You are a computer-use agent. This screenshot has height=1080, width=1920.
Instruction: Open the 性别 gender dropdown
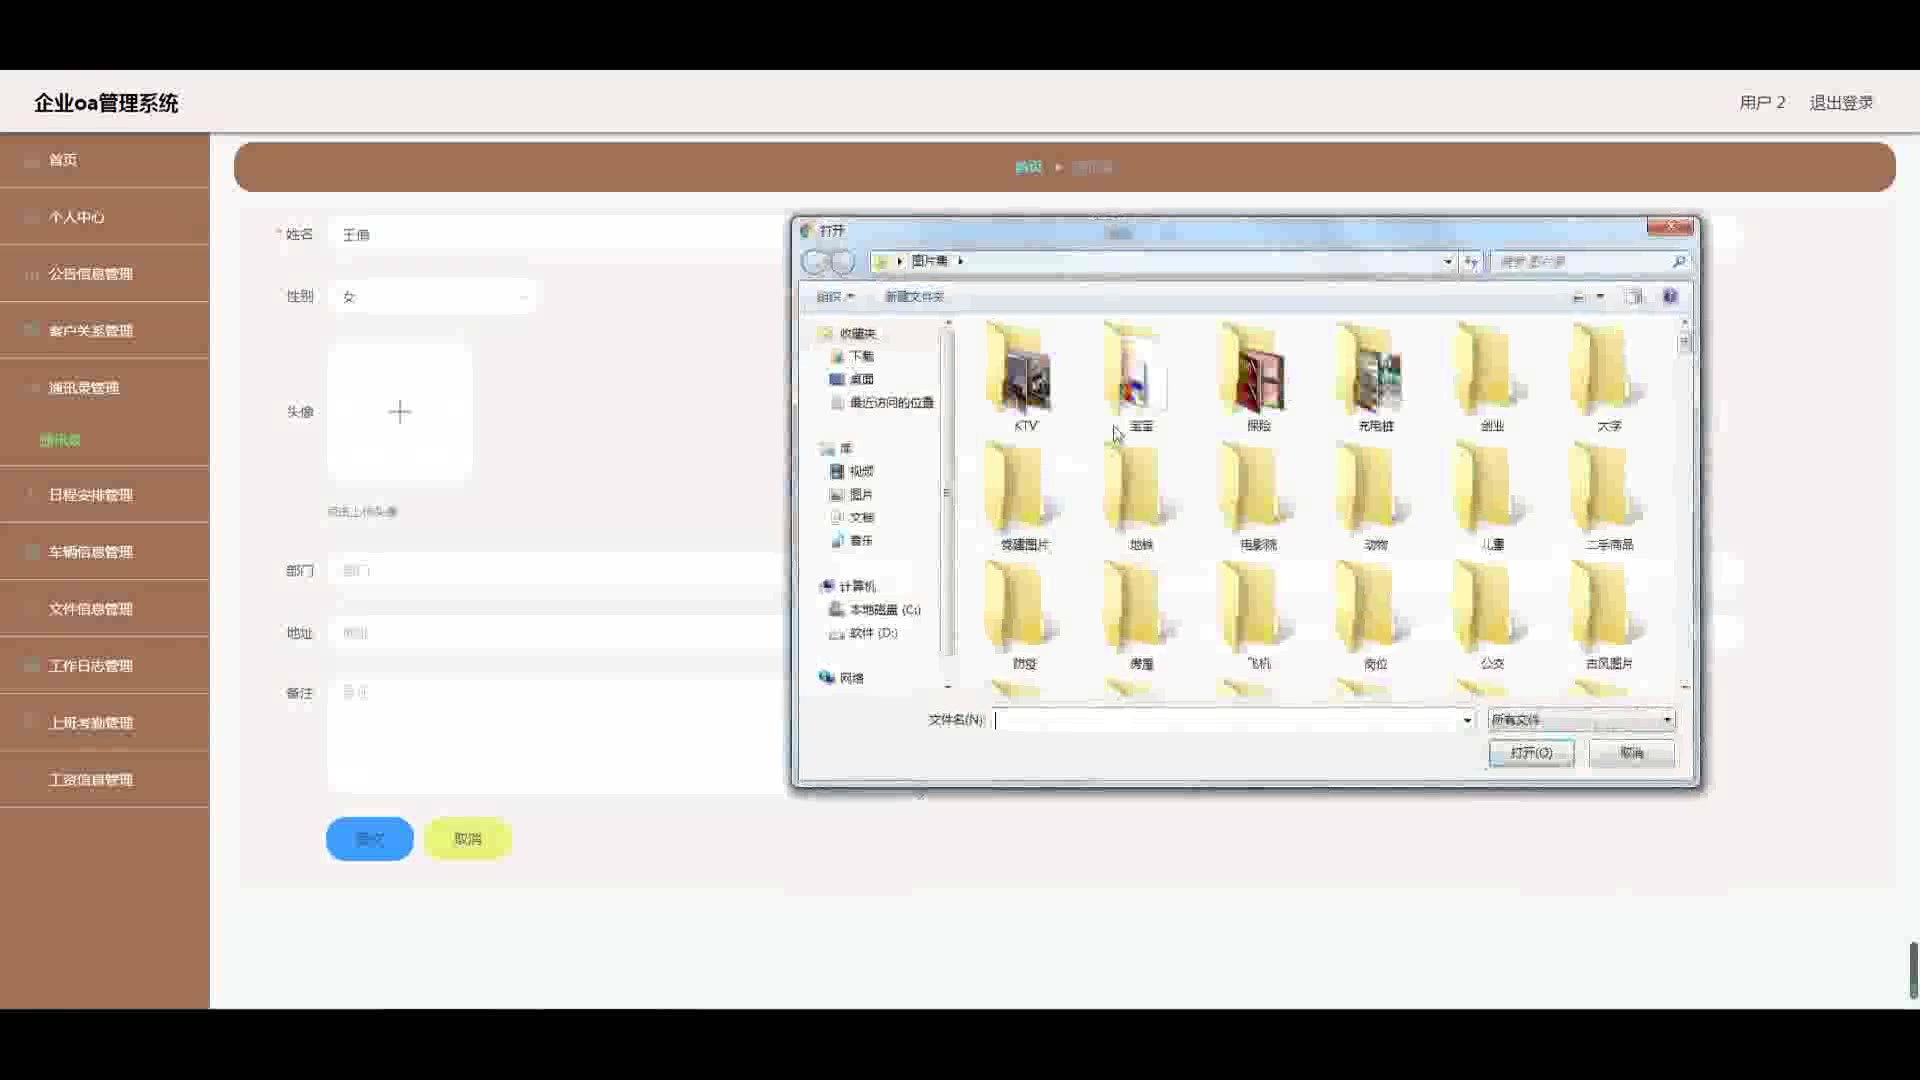coord(432,297)
